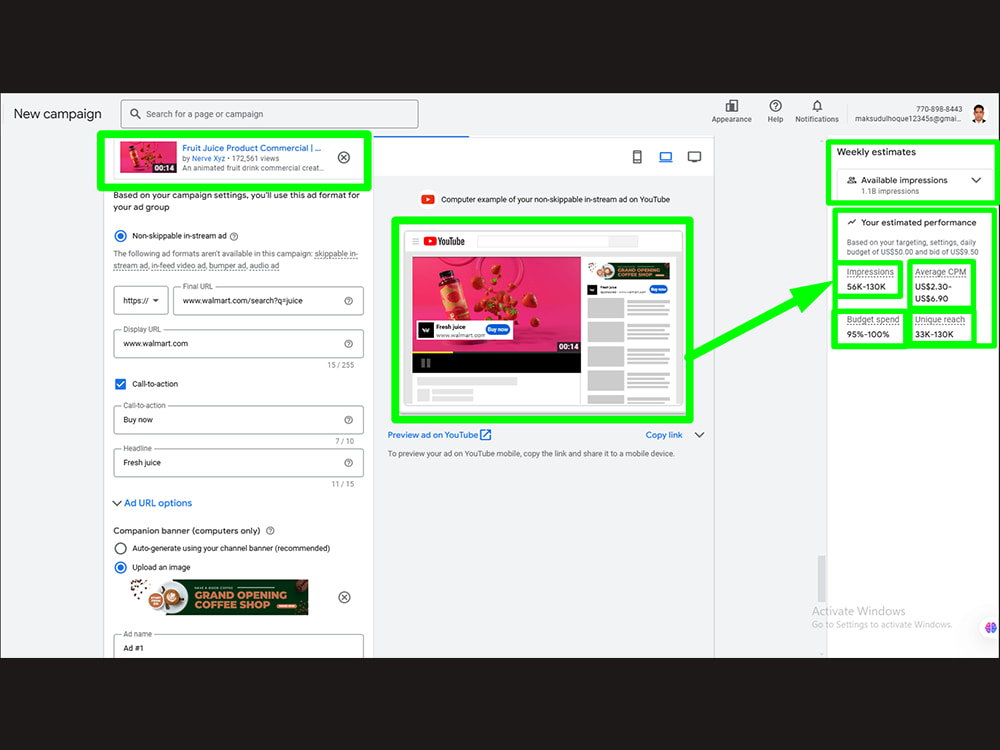Click the Grand Opening Coffee Shop banner thumbnail
Viewport: 1000px width, 750px height.
coord(219,597)
